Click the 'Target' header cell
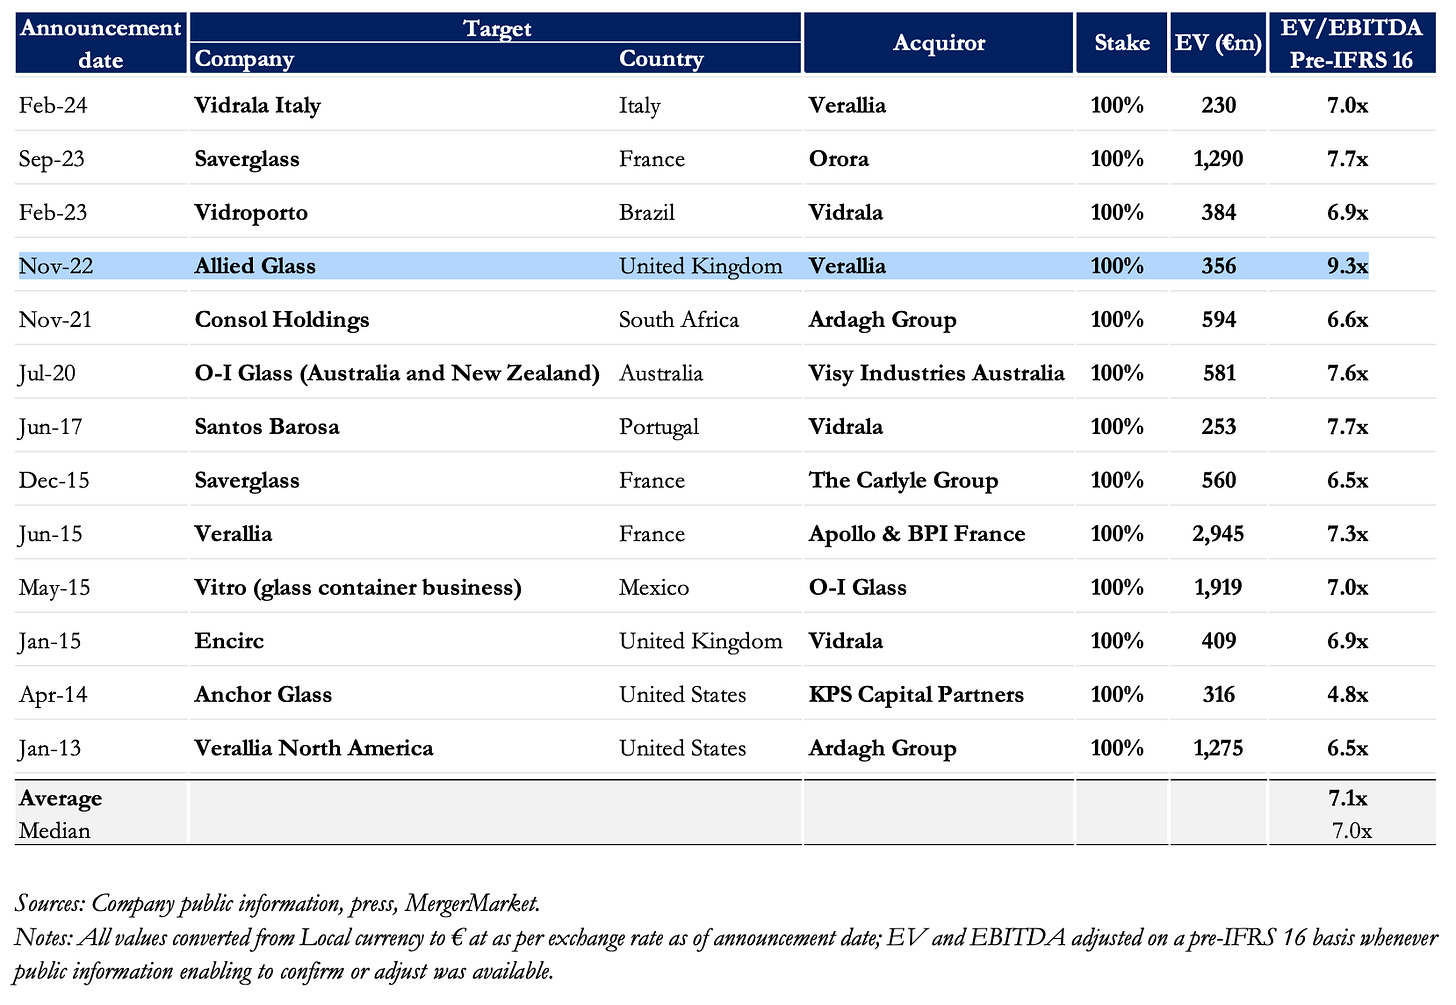The image size is (1456, 1005). pos(496,28)
